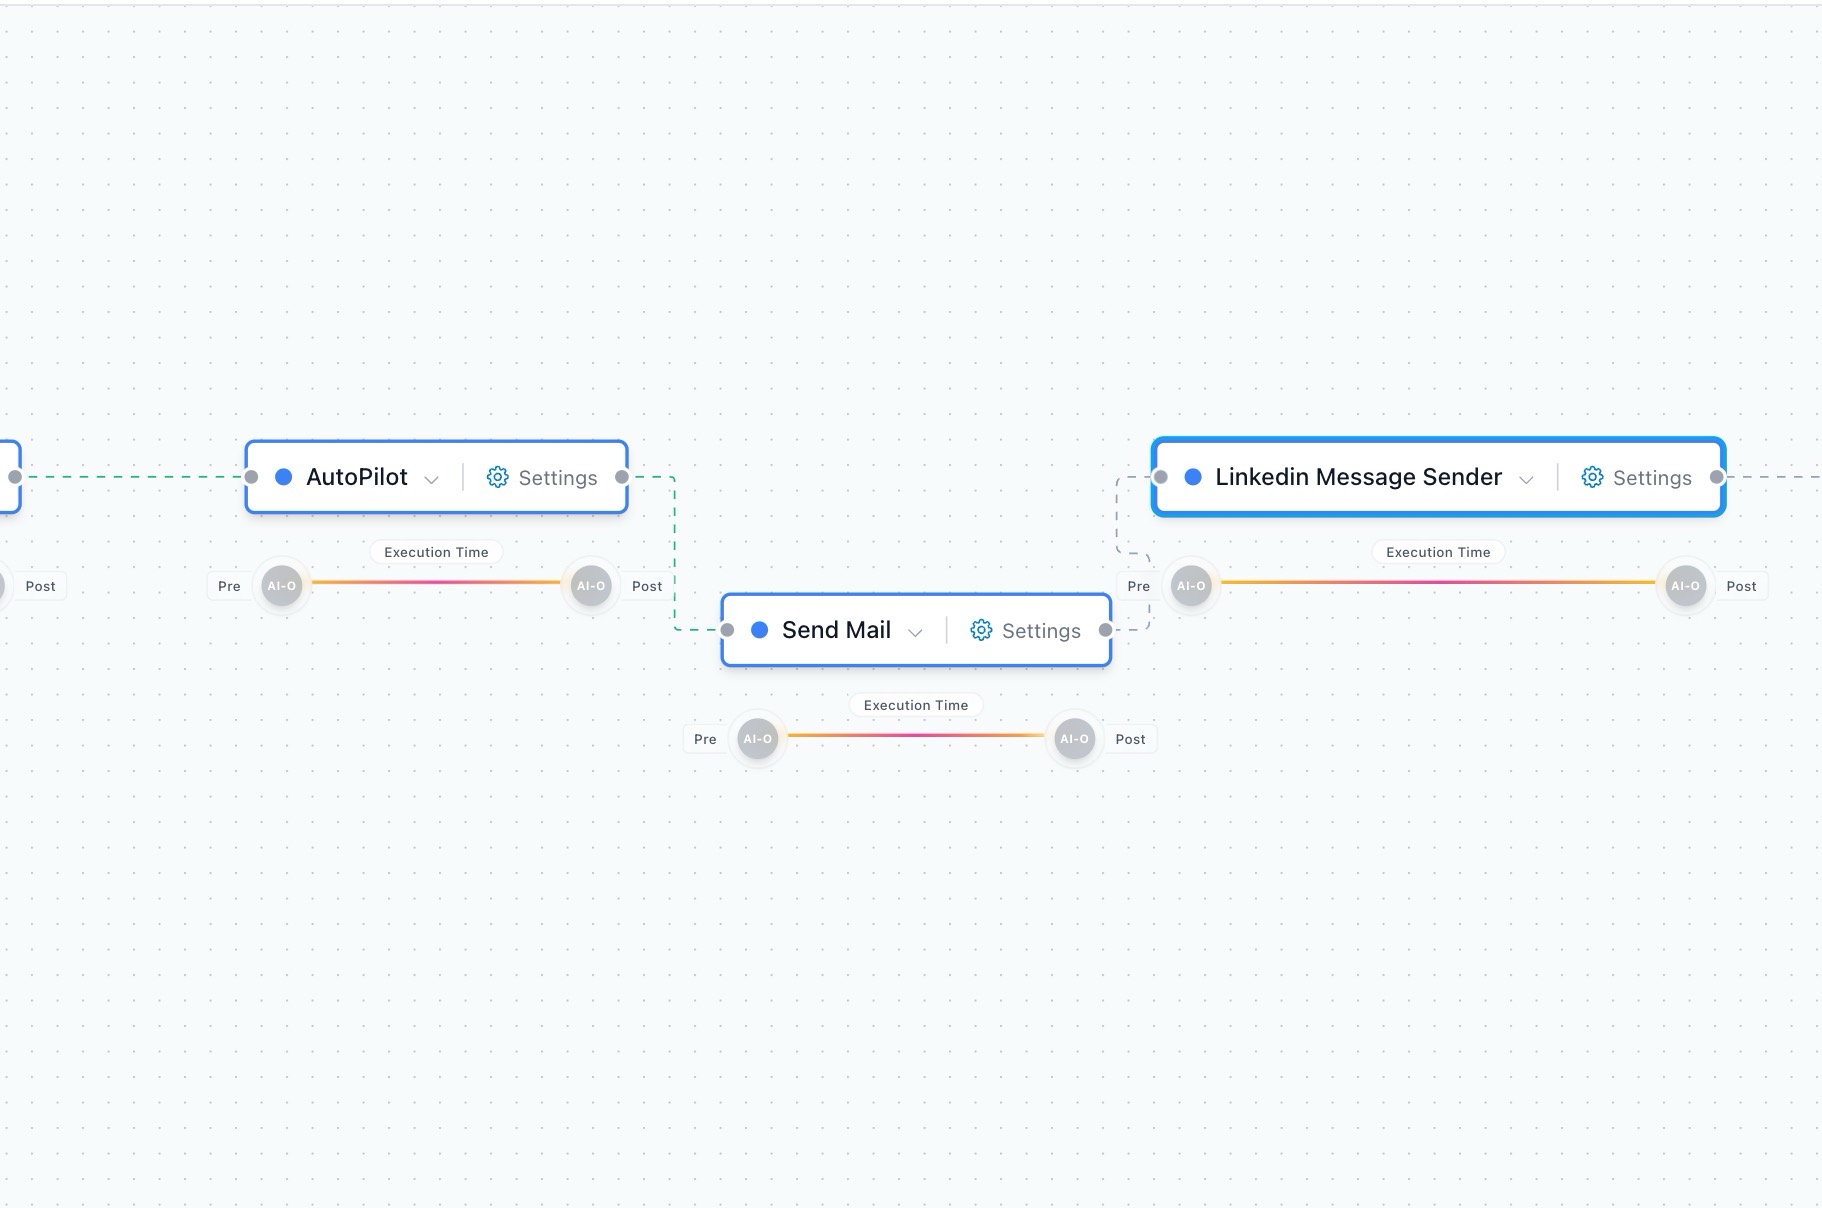This screenshot has height=1208, width=1822.
Task: Open Settings text on the Send Mail node
Action: (x=1041, y=631)
